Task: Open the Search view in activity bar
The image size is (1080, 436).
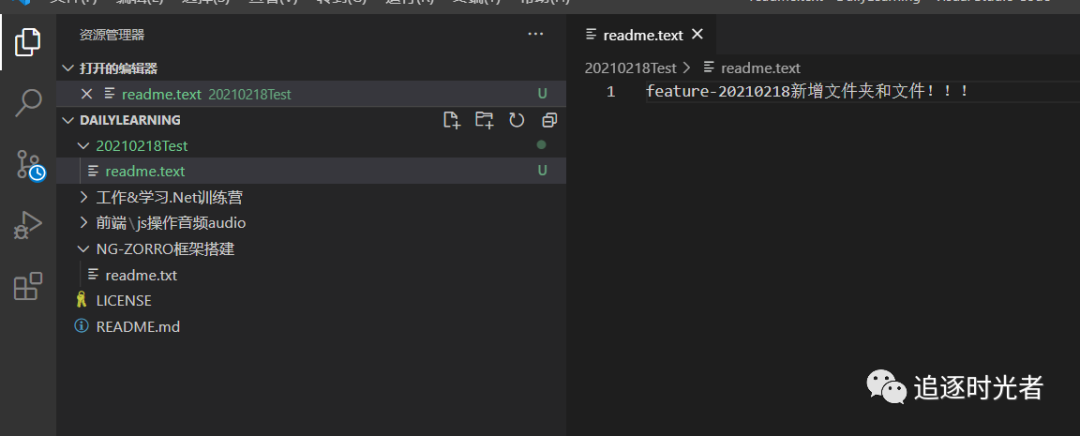Action: 28,103
